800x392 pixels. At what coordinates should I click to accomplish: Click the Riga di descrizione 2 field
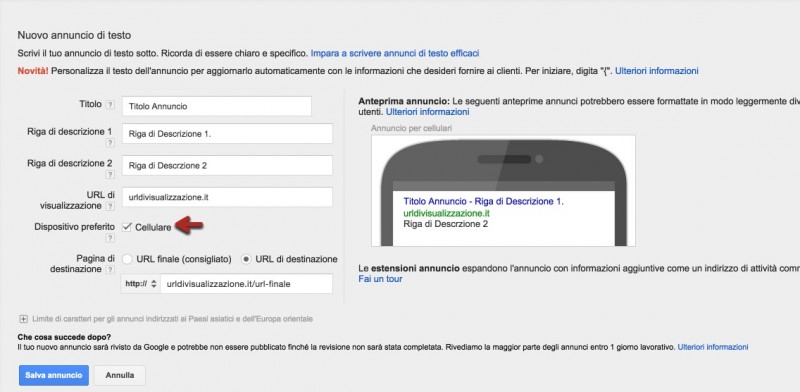click(x=228, y=165)
